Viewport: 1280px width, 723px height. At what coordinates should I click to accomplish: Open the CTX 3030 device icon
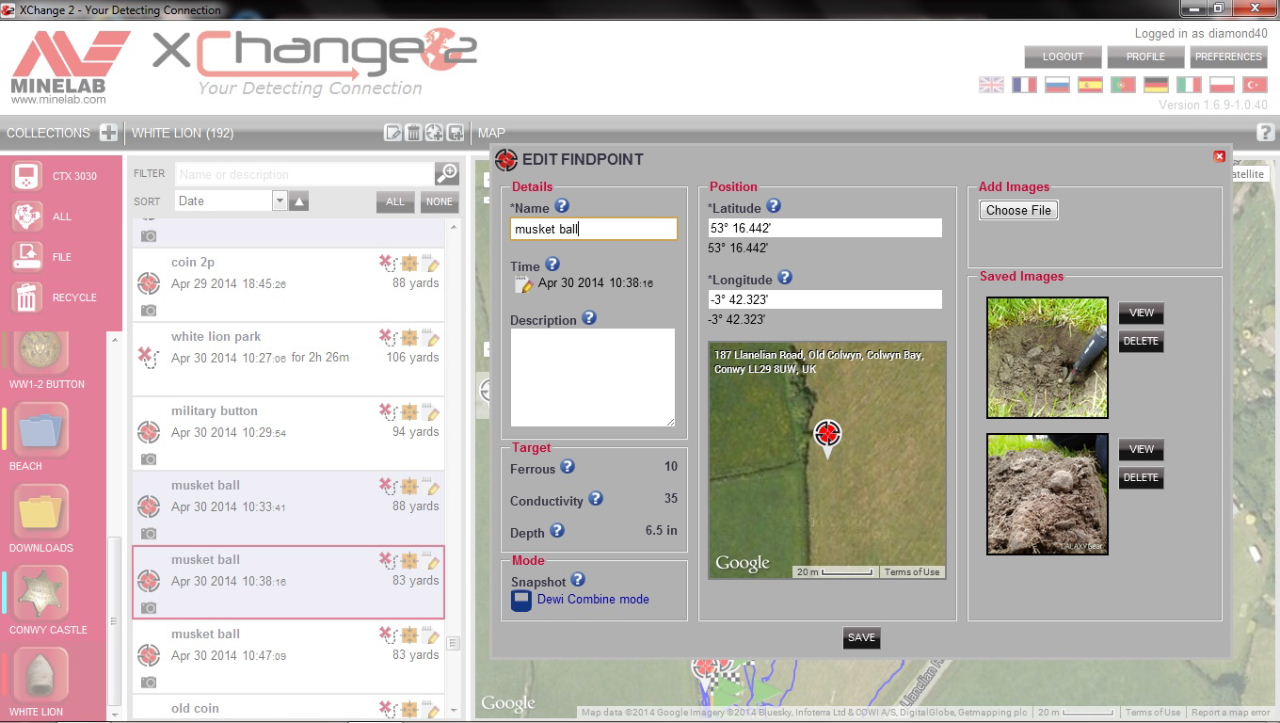[27, 176]
